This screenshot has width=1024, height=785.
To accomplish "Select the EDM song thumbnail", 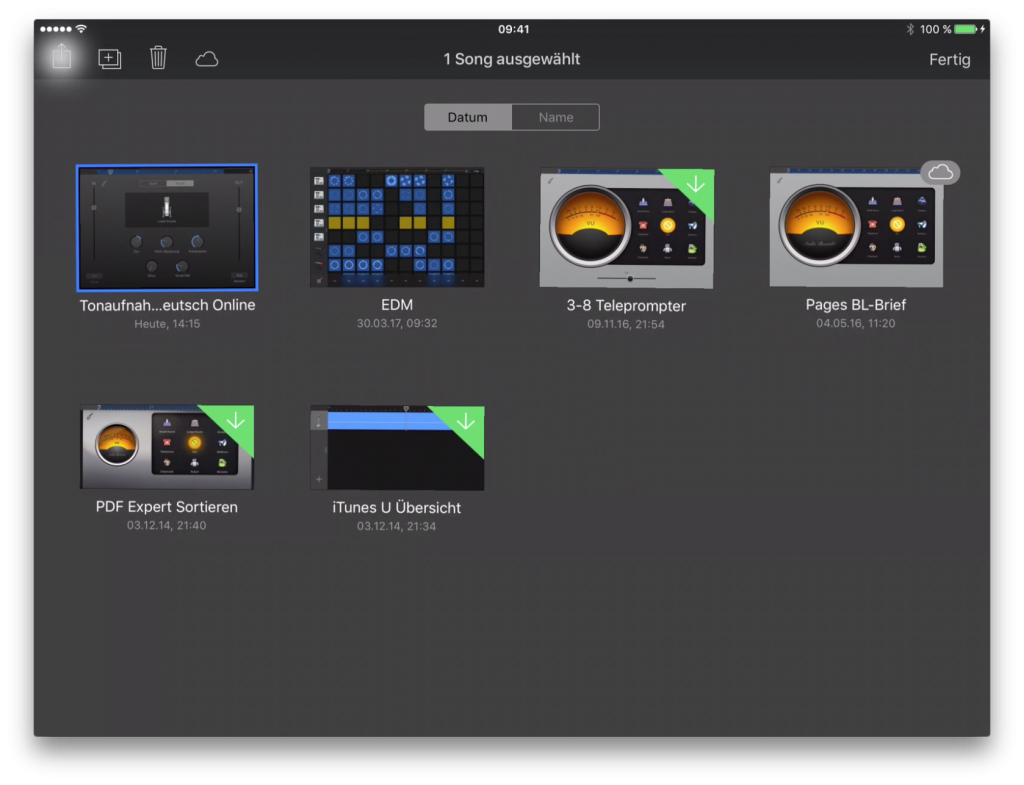I will pyautogui.click(x=397, y=227).
